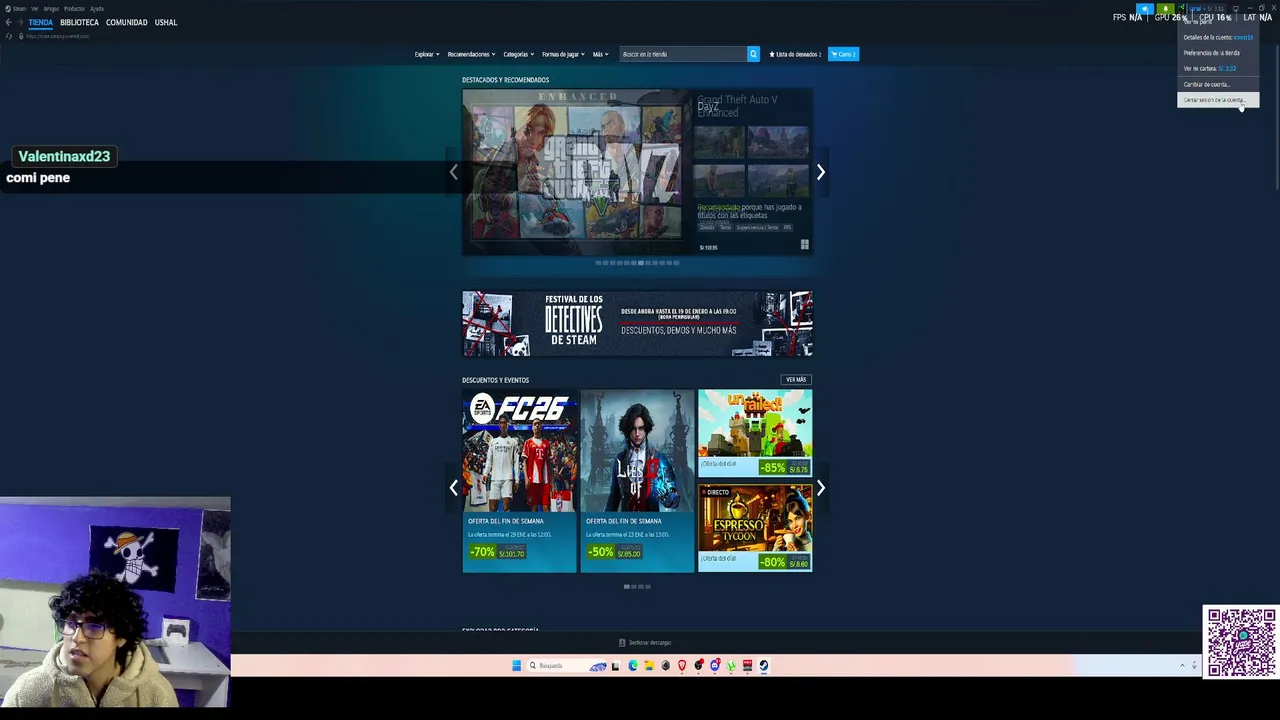Launch Microsoft Edge from the taskbar
This screenshot has width=1280, height=720.
click(x=632, y=666)
